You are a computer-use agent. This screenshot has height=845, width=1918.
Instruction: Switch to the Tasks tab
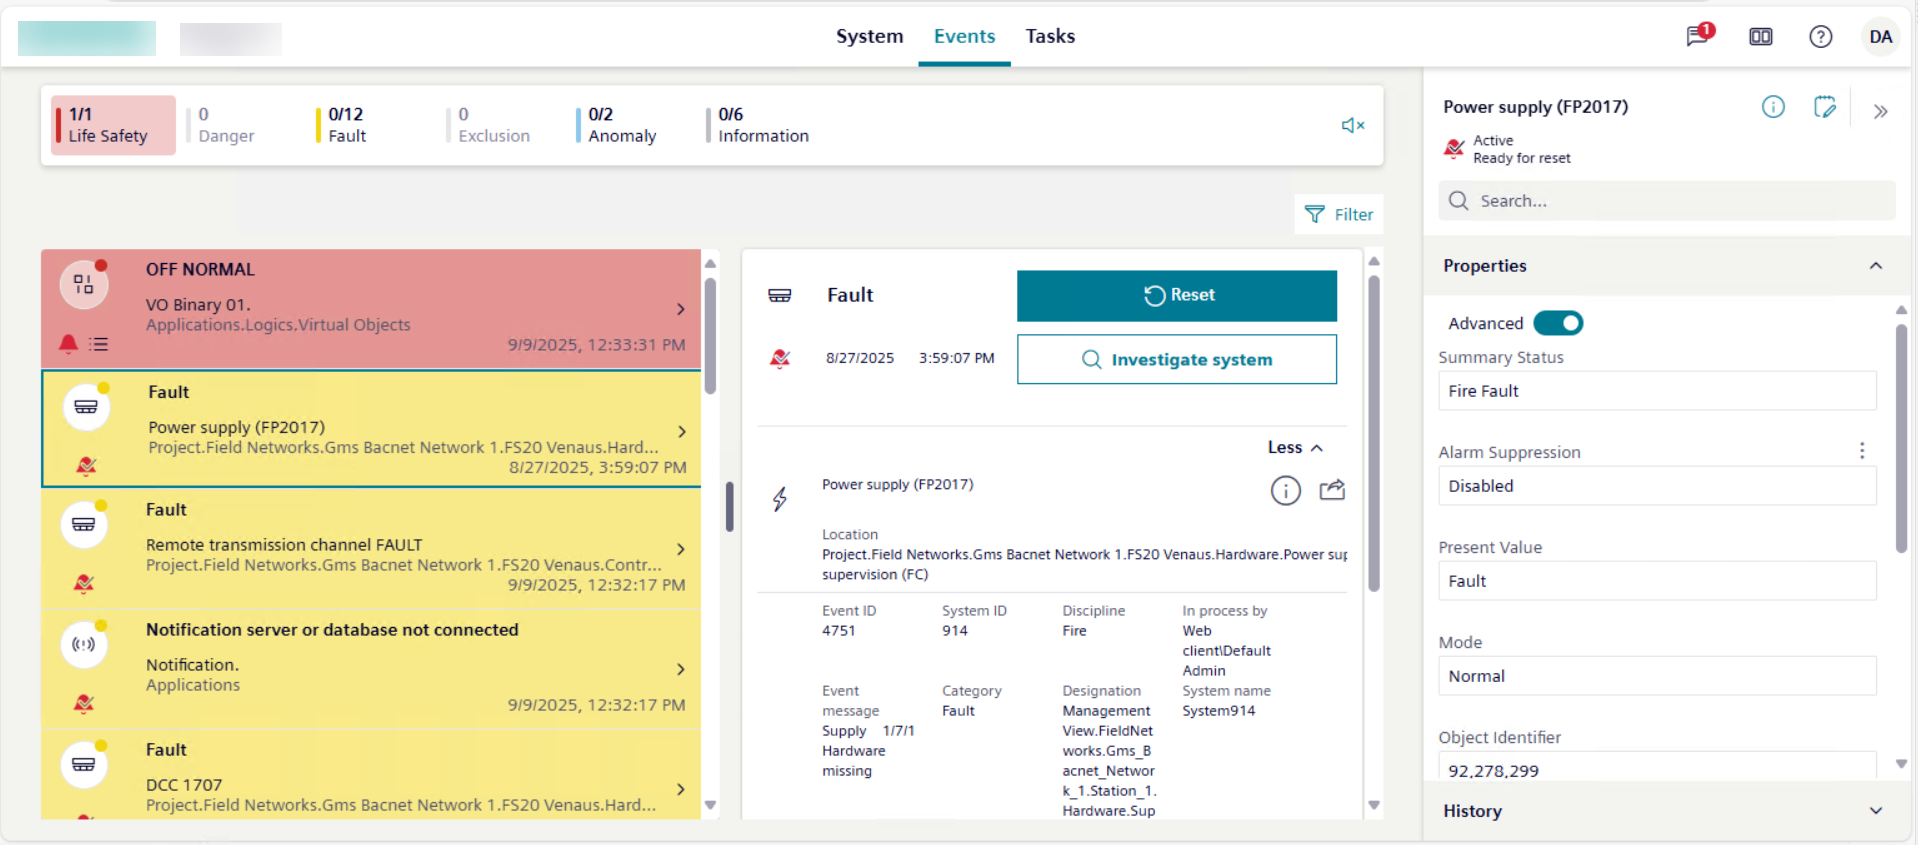[1050, 36]
